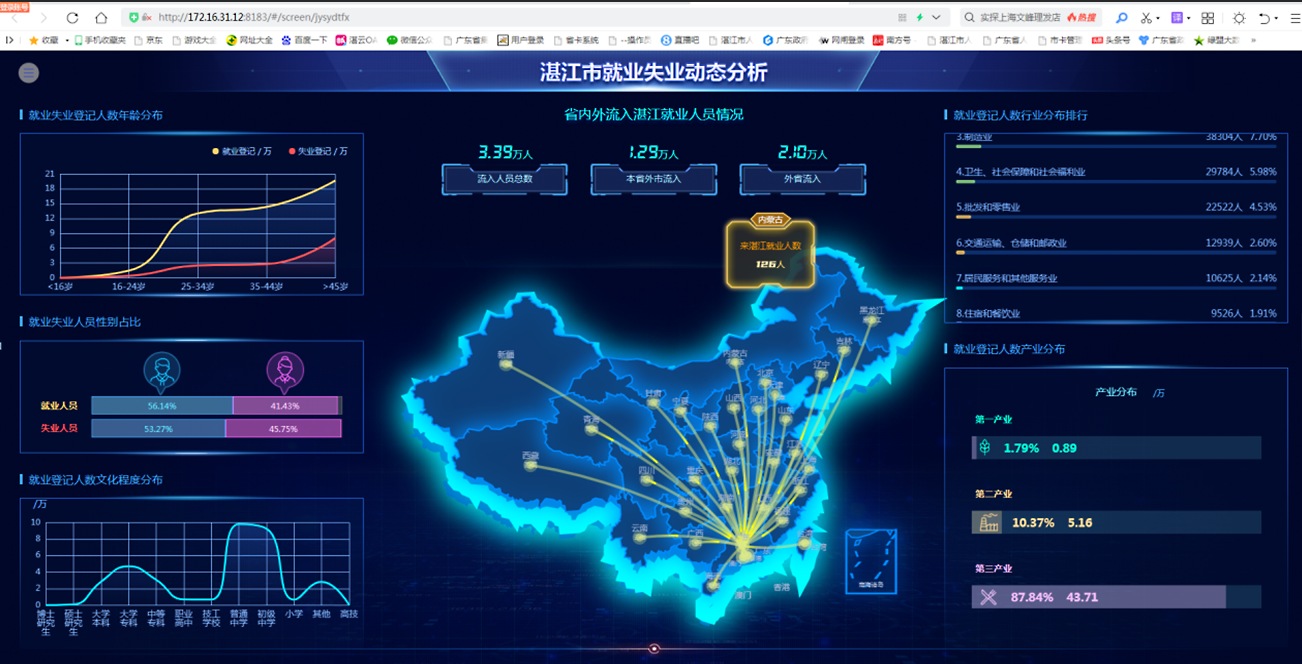Click the 流入人员总数 stat button

pyautogui.click(x=504, y=179)
